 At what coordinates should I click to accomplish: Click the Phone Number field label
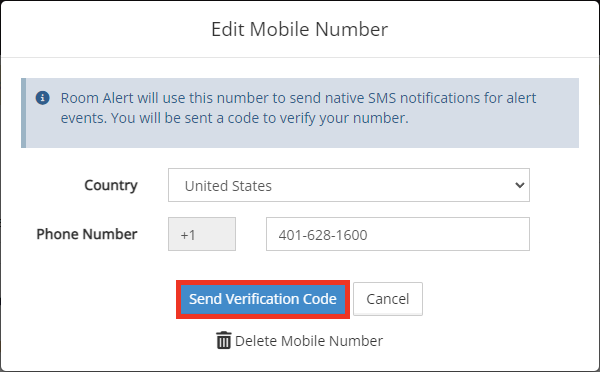(87, 234)
